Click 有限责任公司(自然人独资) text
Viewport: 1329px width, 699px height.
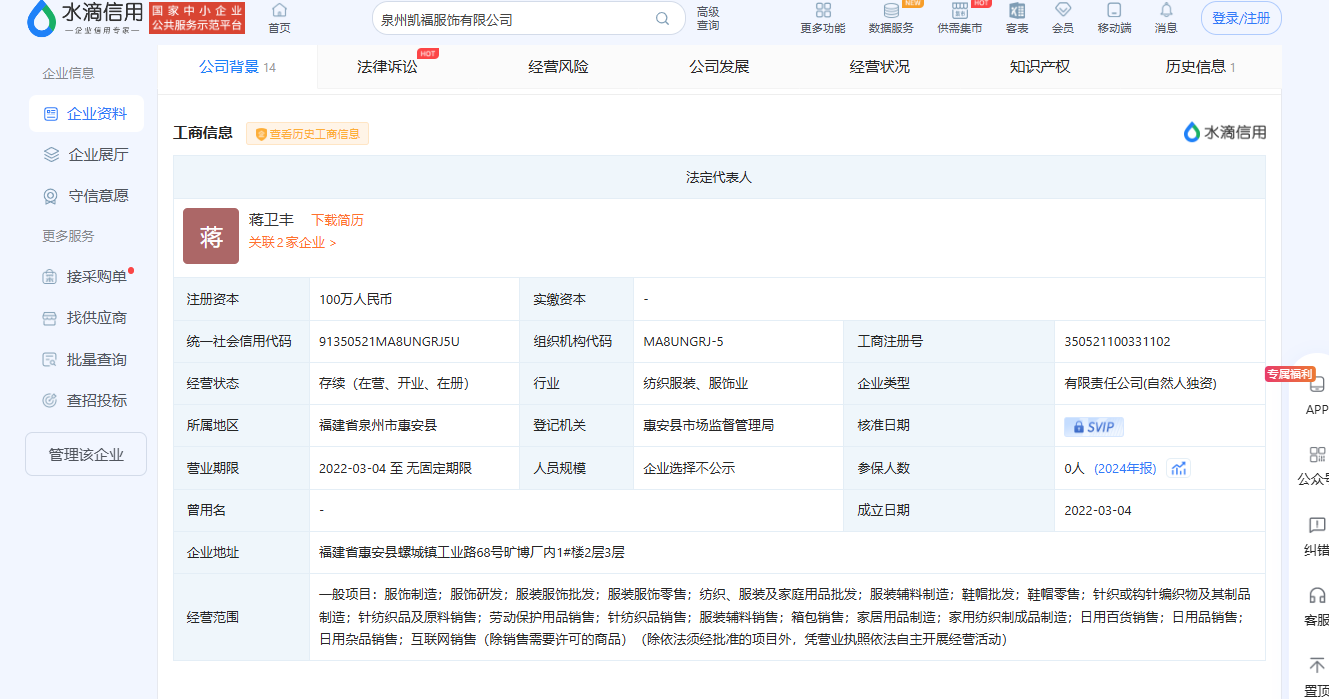[x=1140, y=384]
